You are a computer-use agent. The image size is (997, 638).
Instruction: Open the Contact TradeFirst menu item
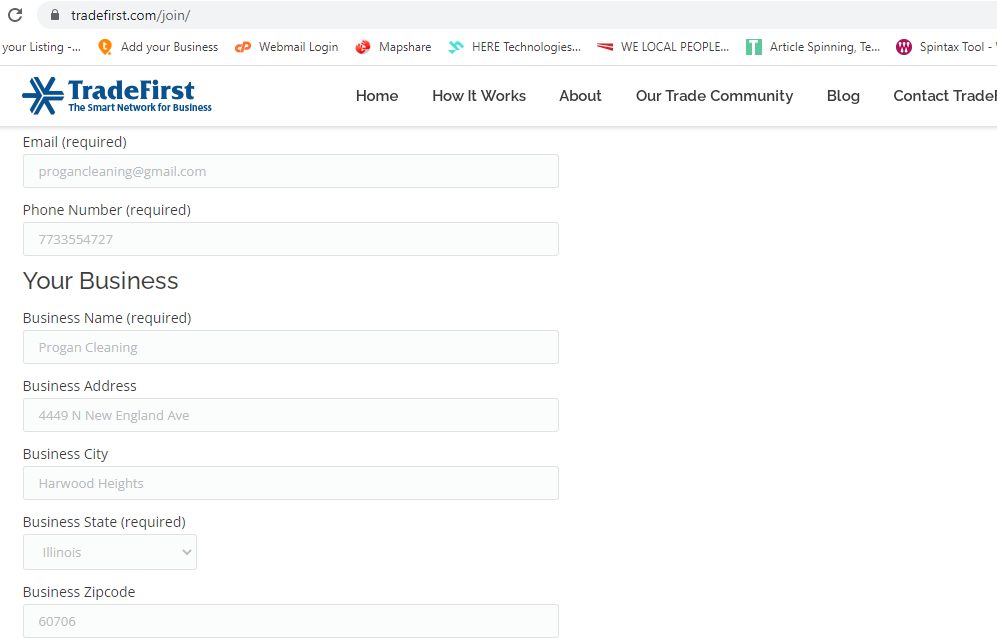(x=945, y=95)
